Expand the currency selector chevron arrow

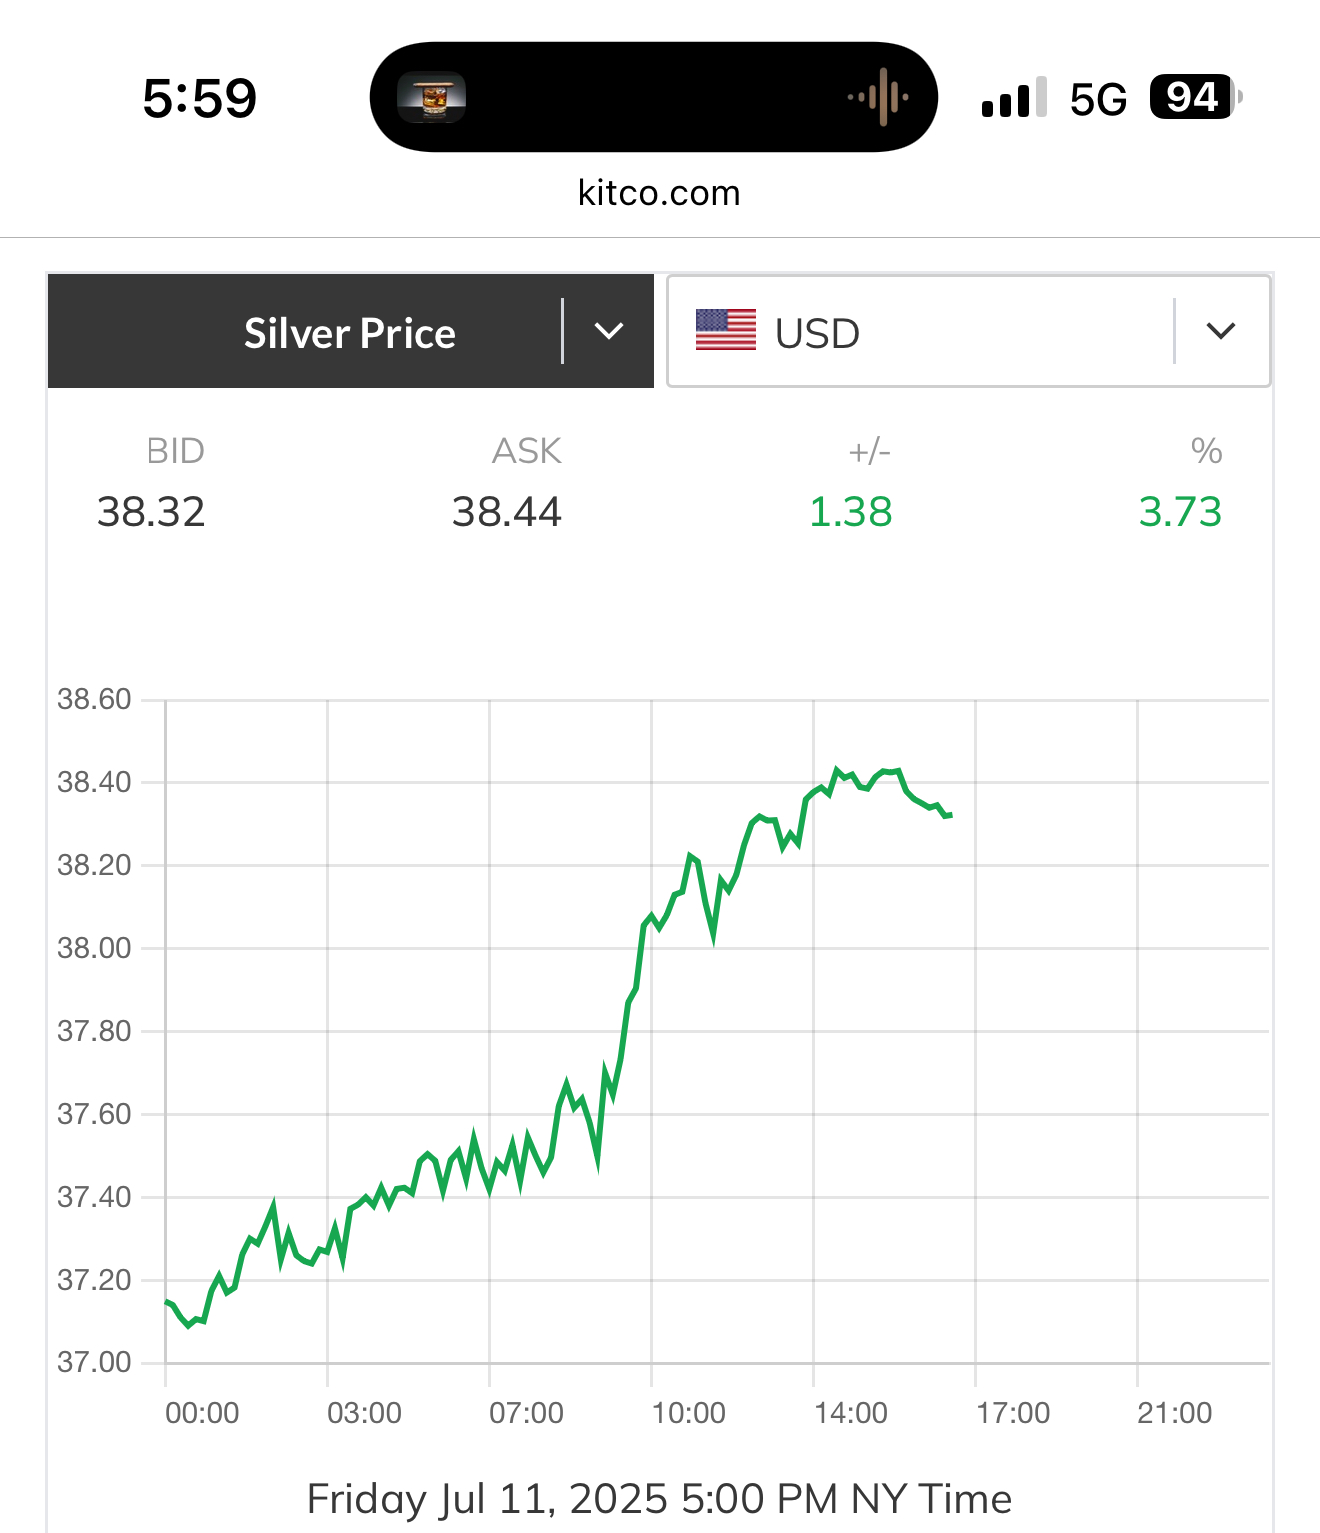[x=1221, y=331]
